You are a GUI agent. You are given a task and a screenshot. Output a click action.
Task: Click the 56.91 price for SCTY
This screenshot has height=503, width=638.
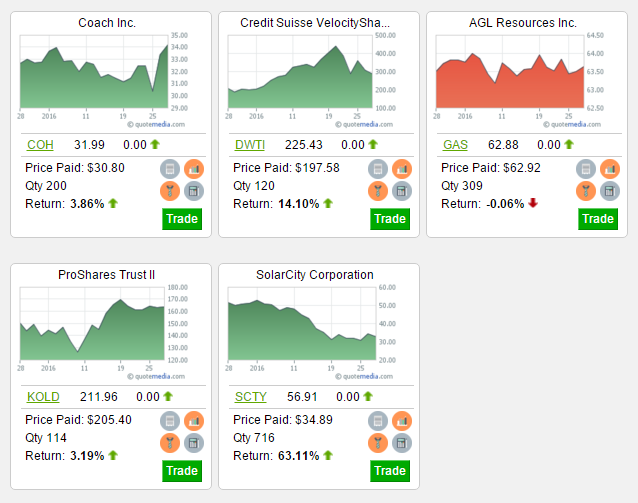[302, 397]
